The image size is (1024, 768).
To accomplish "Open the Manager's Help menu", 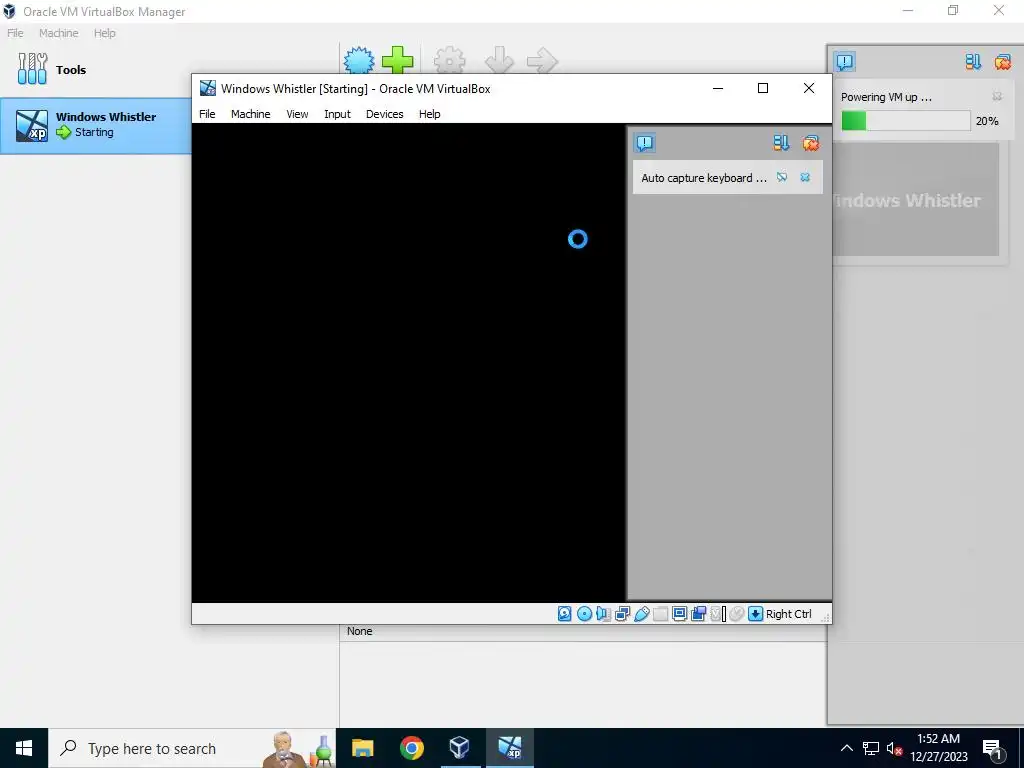I will [104, 33].
